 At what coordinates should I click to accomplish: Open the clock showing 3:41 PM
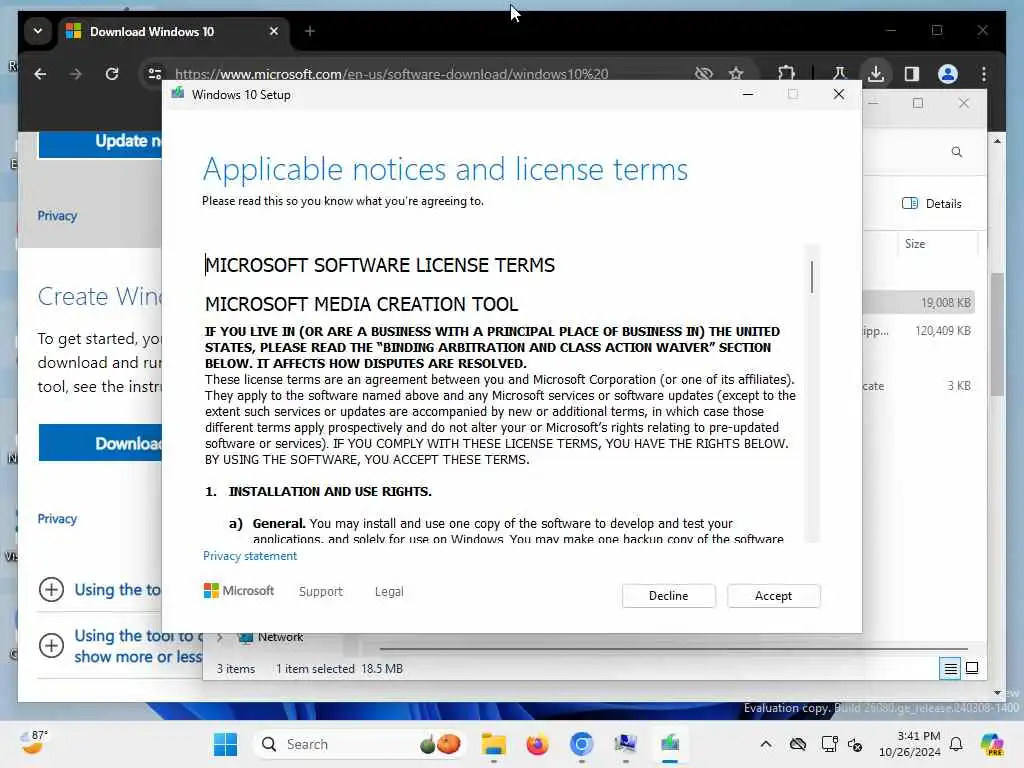(910, 744)
